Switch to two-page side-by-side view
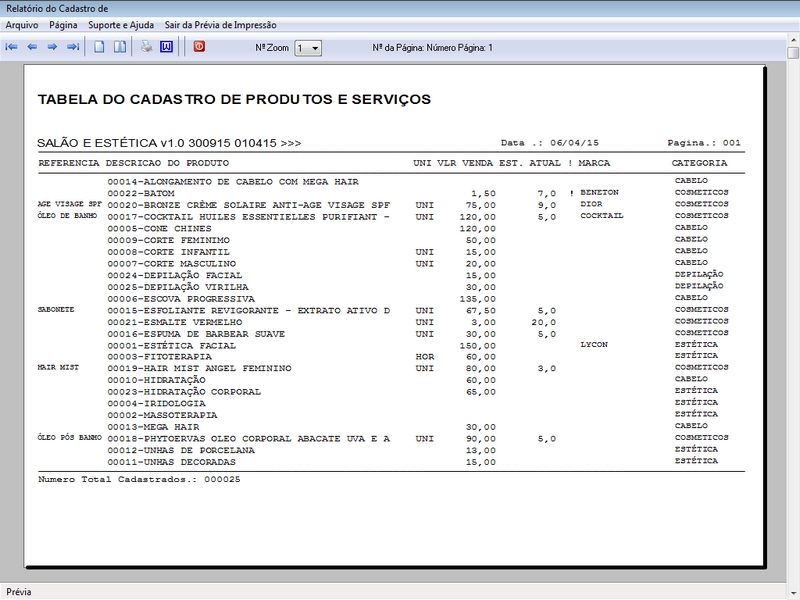800x600 pixels. [119, 47]
